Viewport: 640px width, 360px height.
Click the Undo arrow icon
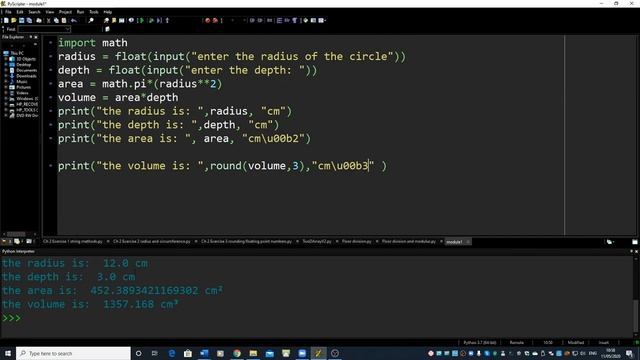pyautogui.click(x=74, y=20)
